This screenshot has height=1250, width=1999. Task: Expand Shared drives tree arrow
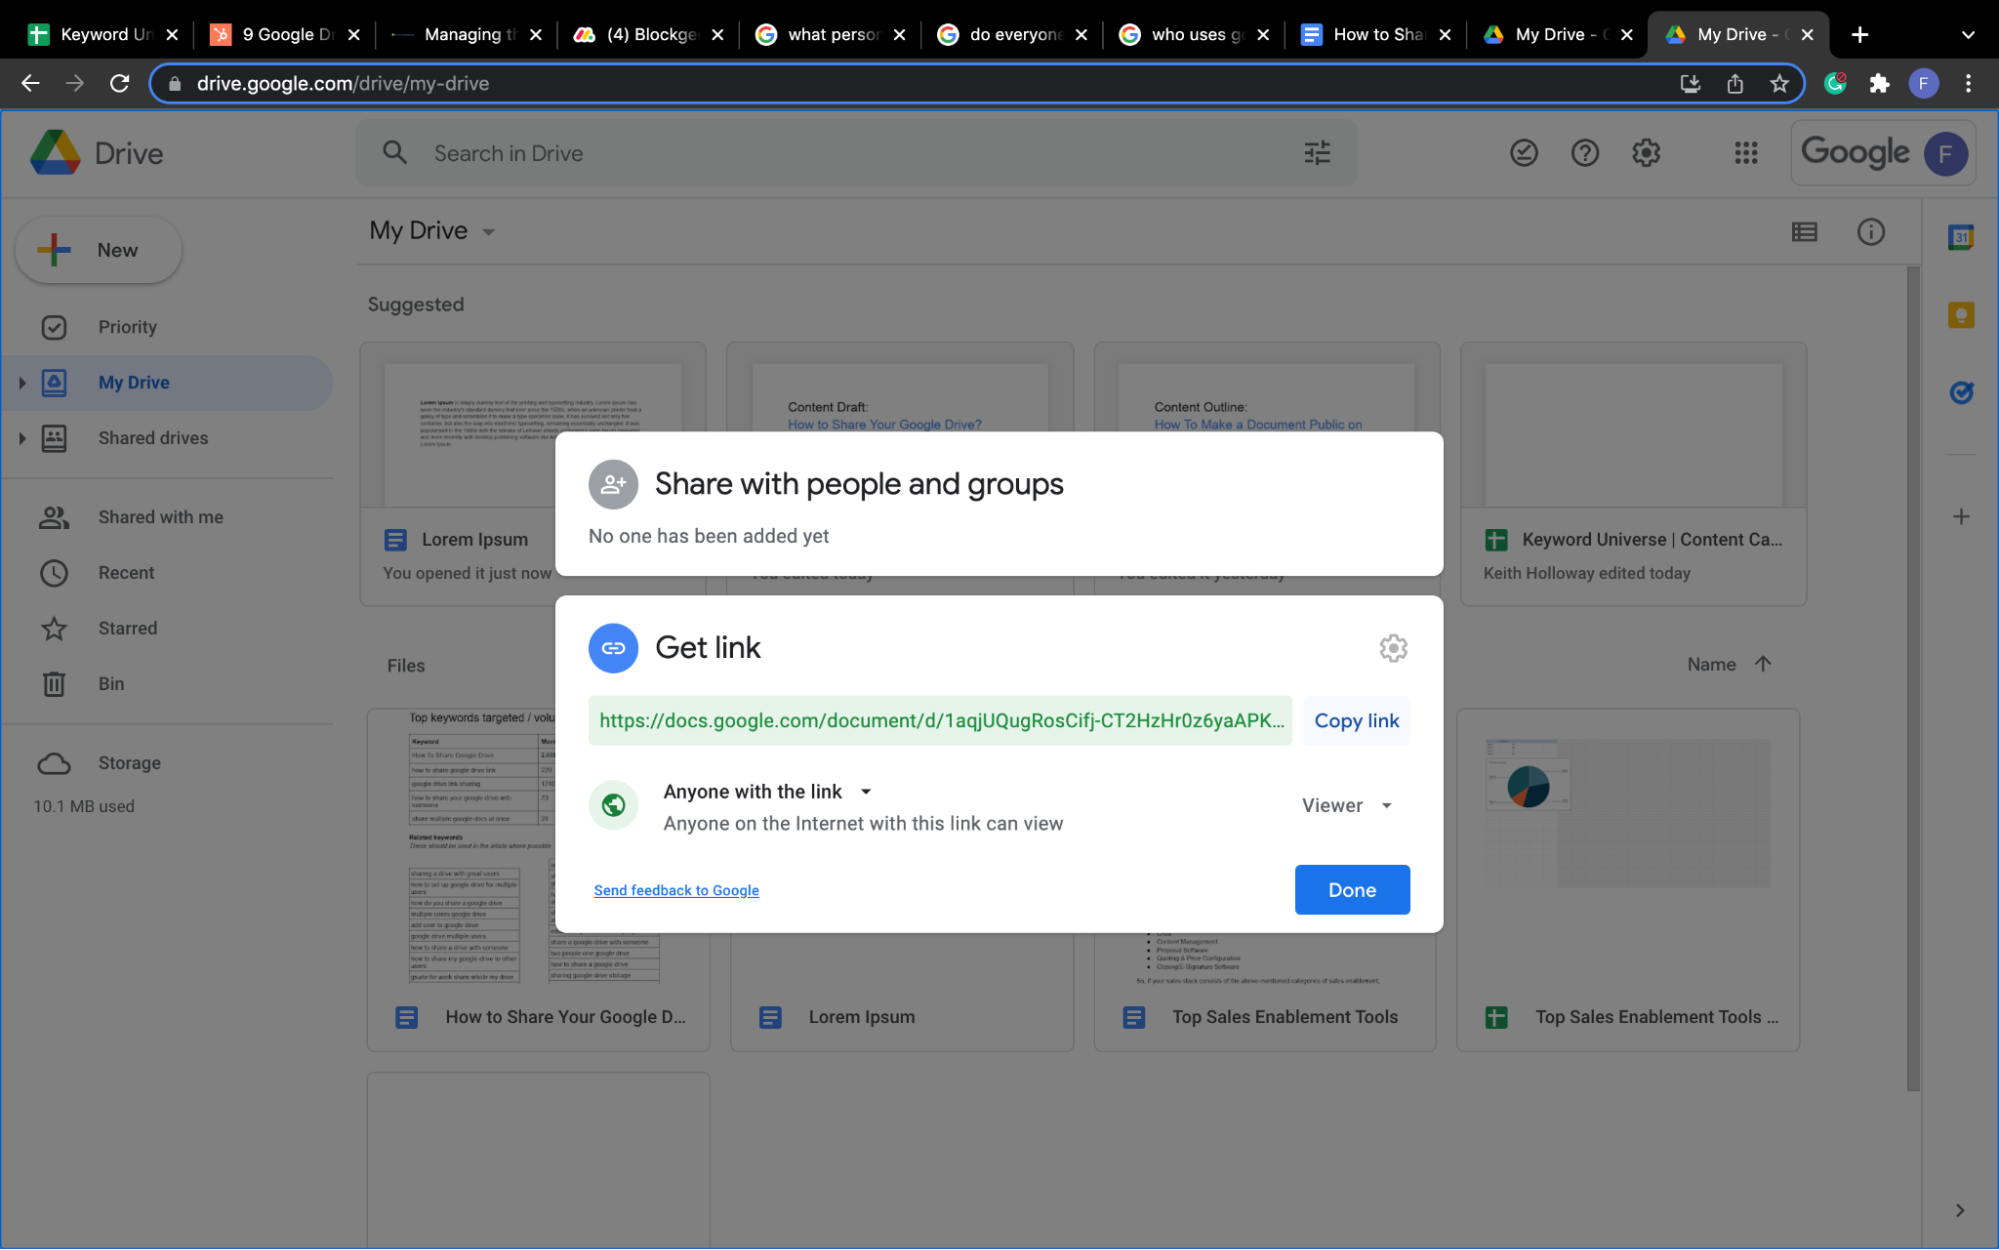pyautogui.click(x=22, y=438)
